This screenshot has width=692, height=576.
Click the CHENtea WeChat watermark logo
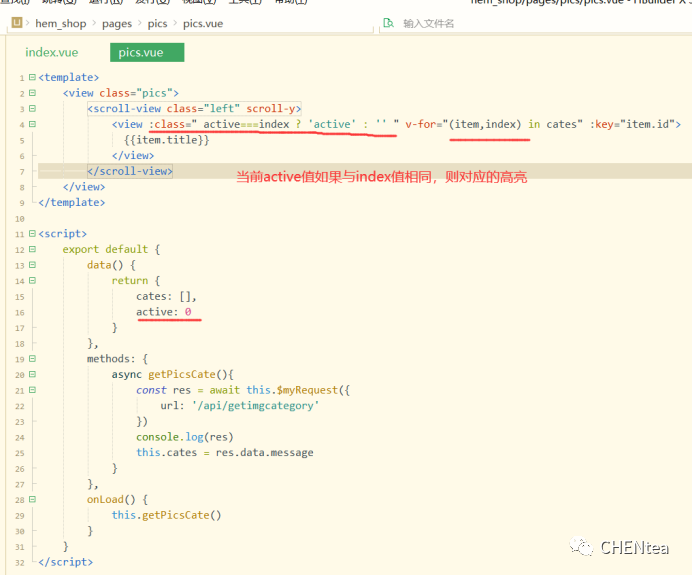tap(581, 547)
